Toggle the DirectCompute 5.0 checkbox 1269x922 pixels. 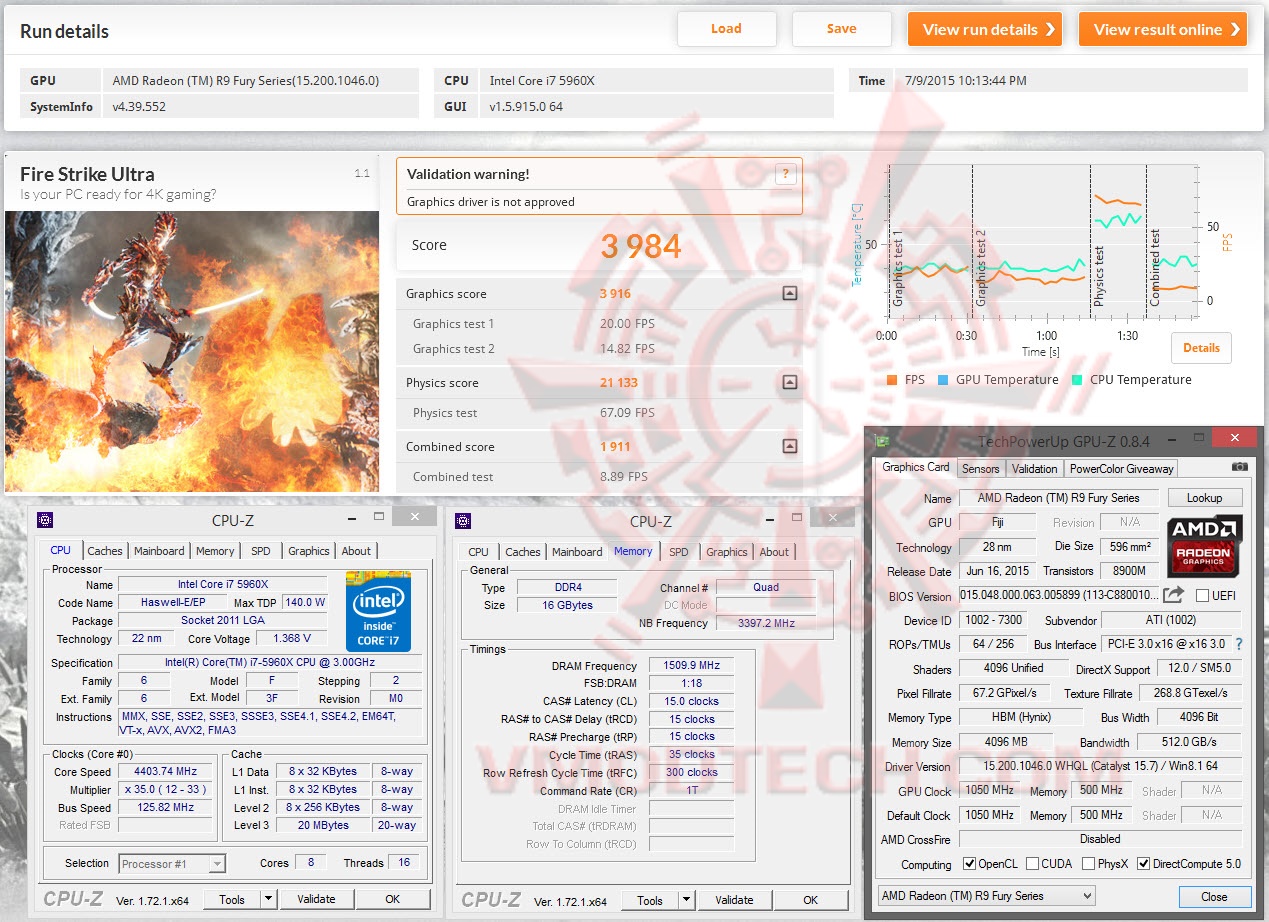[1144, 864]
